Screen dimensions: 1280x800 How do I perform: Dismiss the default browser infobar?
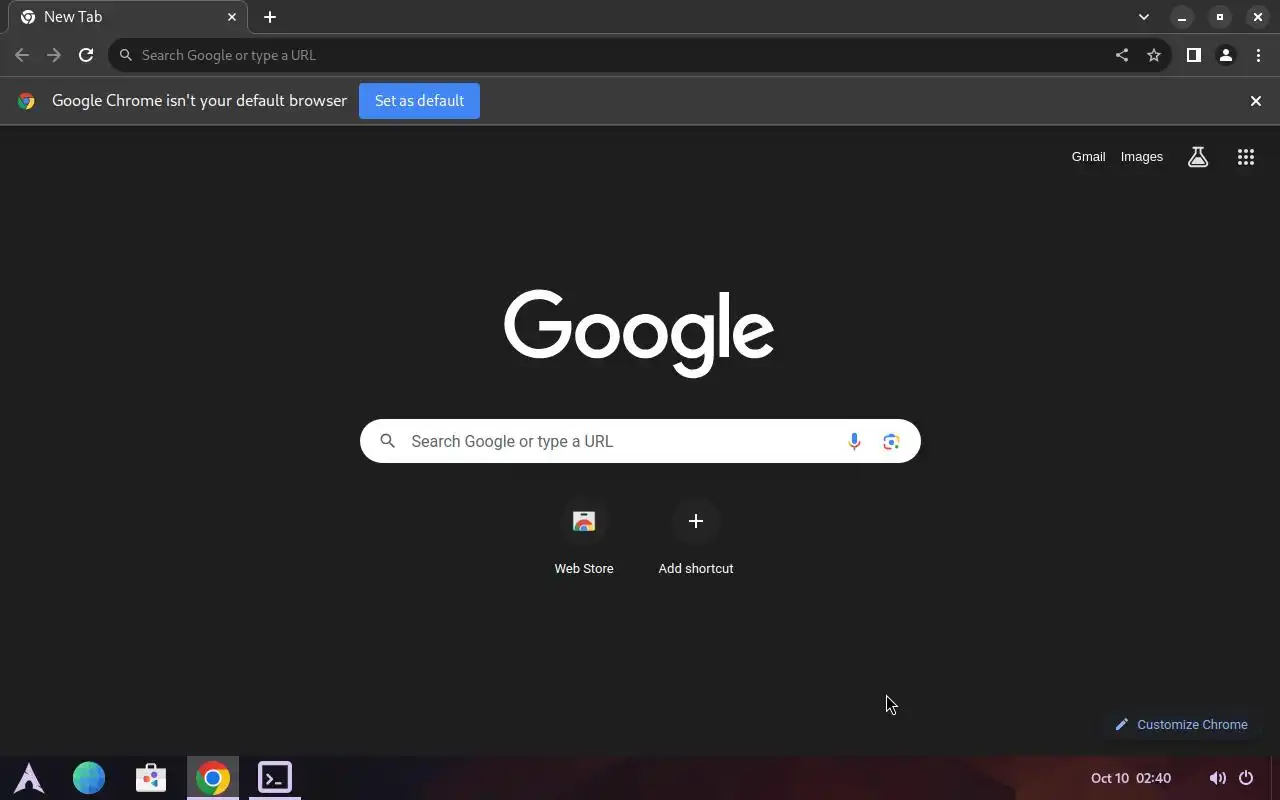point(1256,101)
